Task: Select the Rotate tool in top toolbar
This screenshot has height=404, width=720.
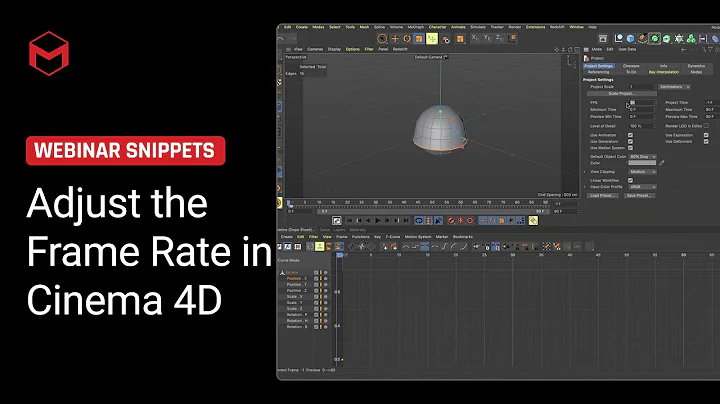Action: [x=407, y=39]
